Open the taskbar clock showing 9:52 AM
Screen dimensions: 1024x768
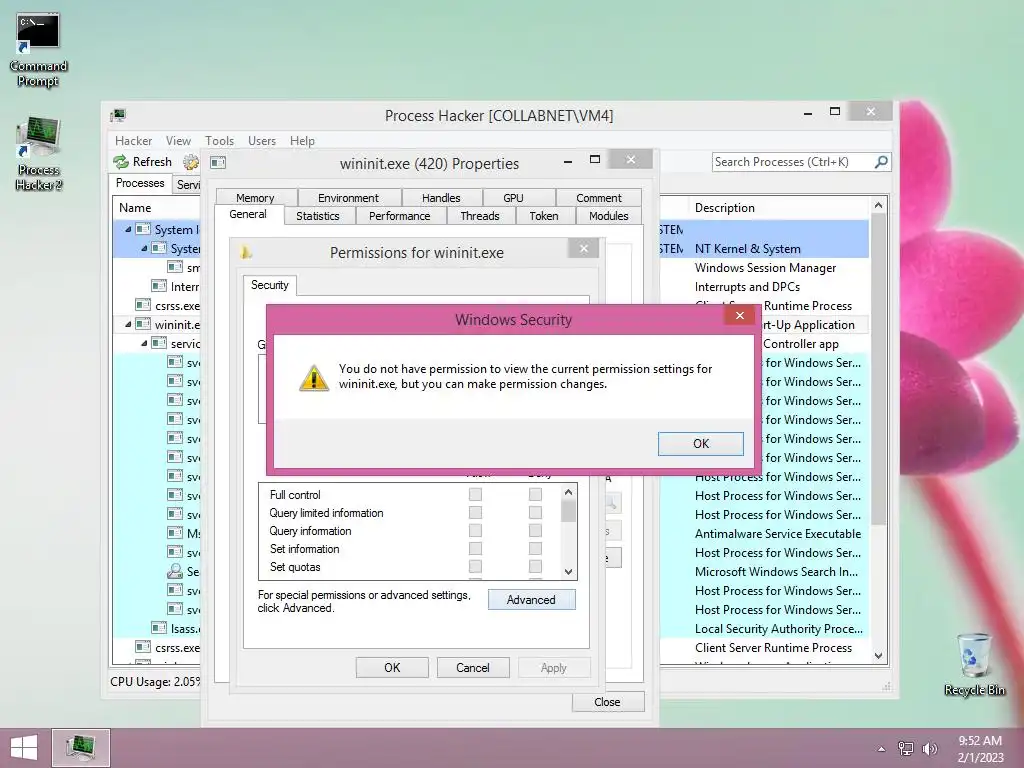pyautogui.click(x=980, y=749)
